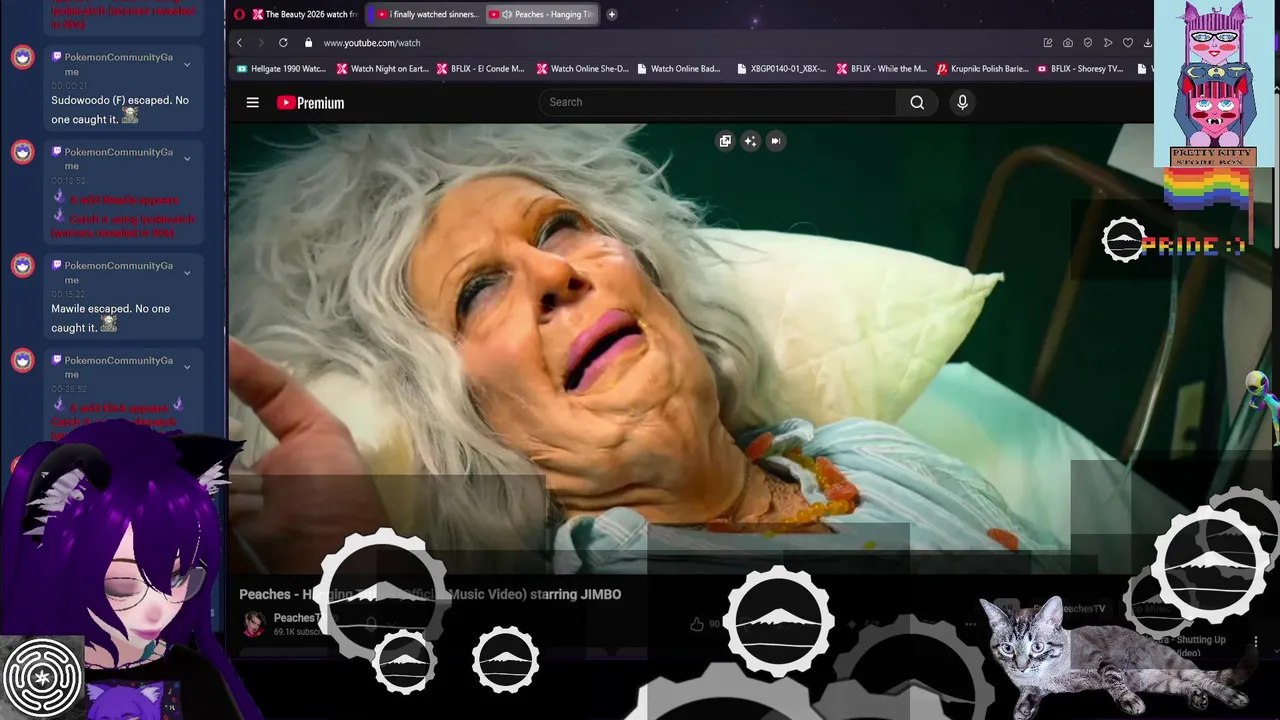Click the video pop-out icon above player
Image resolution: width=1280 pixels, height=720 pixels.
[725, 141]
